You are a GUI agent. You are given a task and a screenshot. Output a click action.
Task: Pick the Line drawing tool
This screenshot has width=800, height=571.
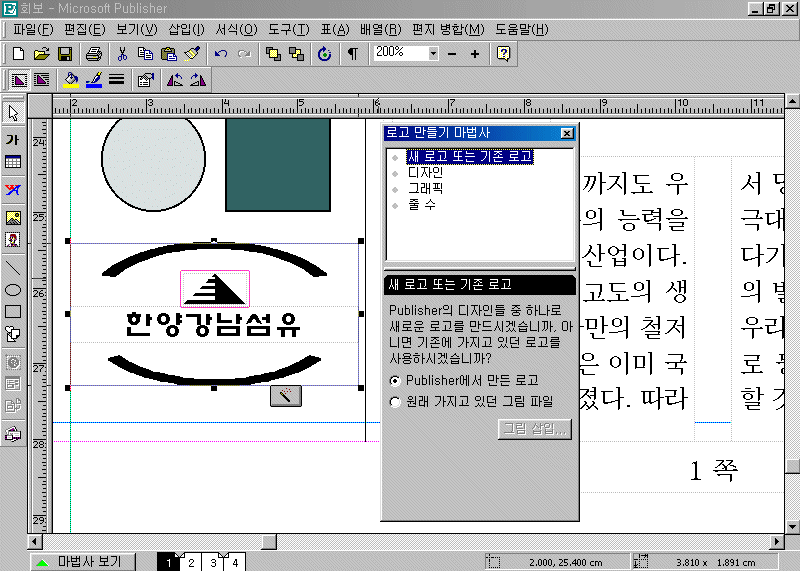point(13,268)
